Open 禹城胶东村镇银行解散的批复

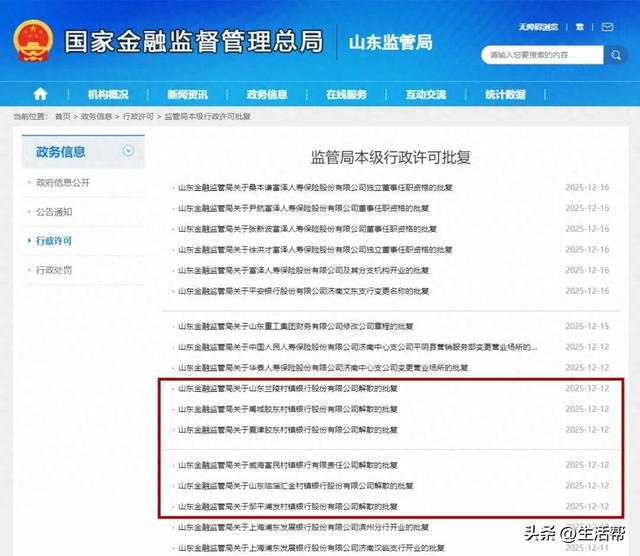(x=288, y=409)
